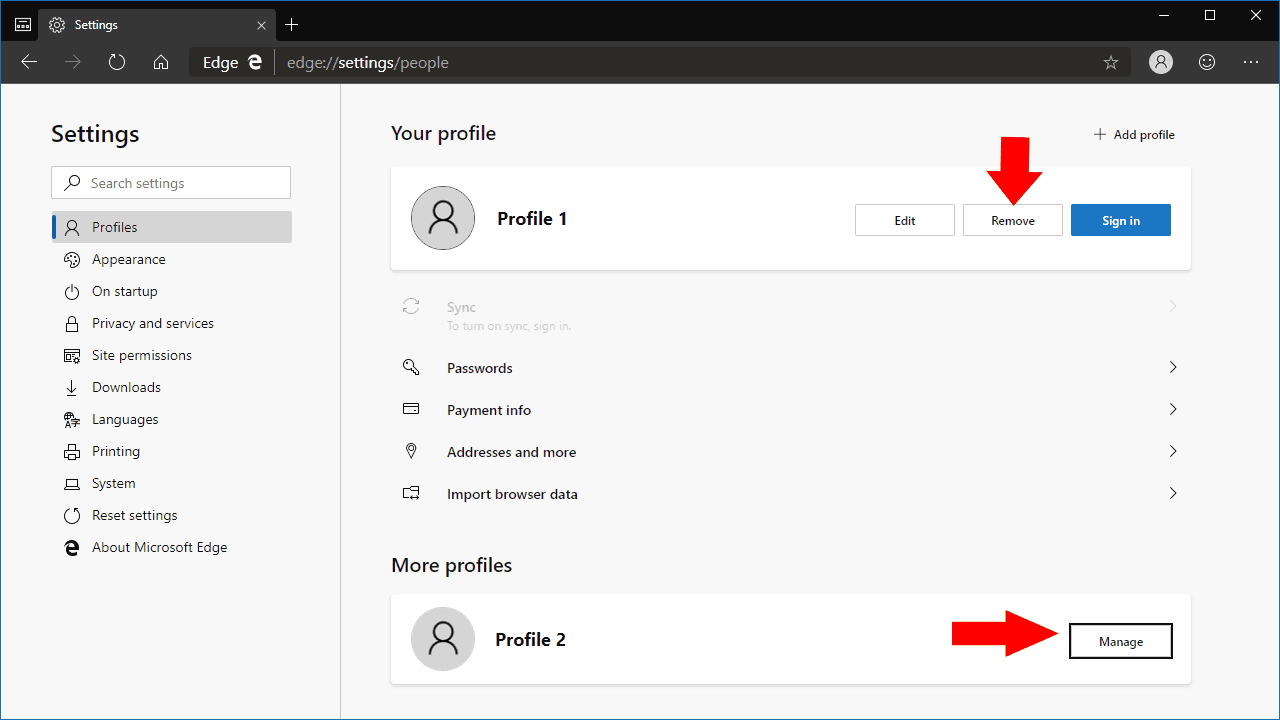Go back using the back arrow
The height and width of the screenshot is (720, 1280).
[29, 62]
